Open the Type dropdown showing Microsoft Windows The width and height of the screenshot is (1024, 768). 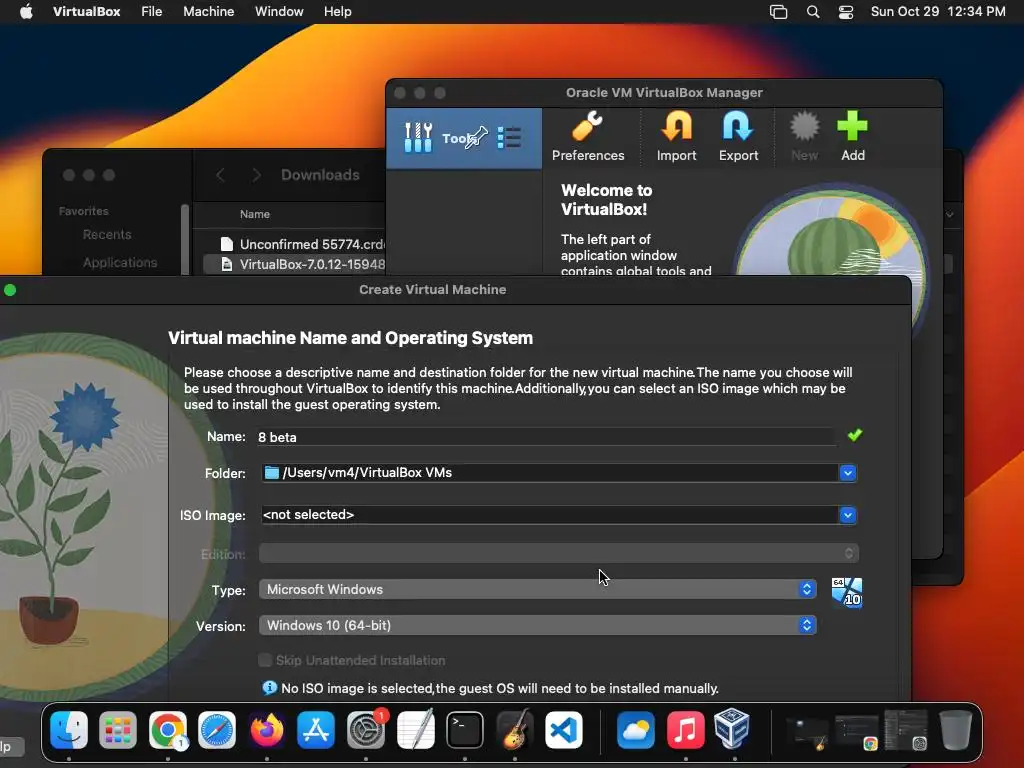(537, 589)
